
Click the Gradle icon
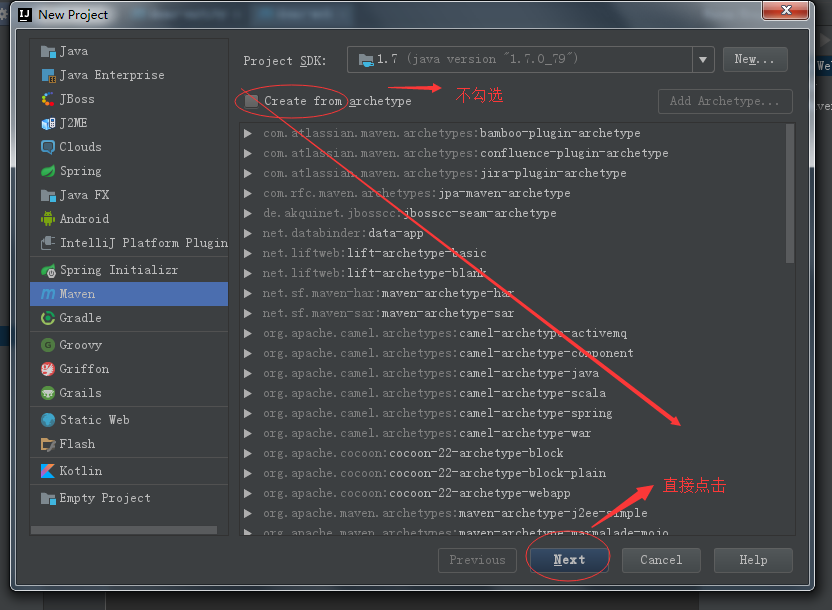tap(48, 318)
